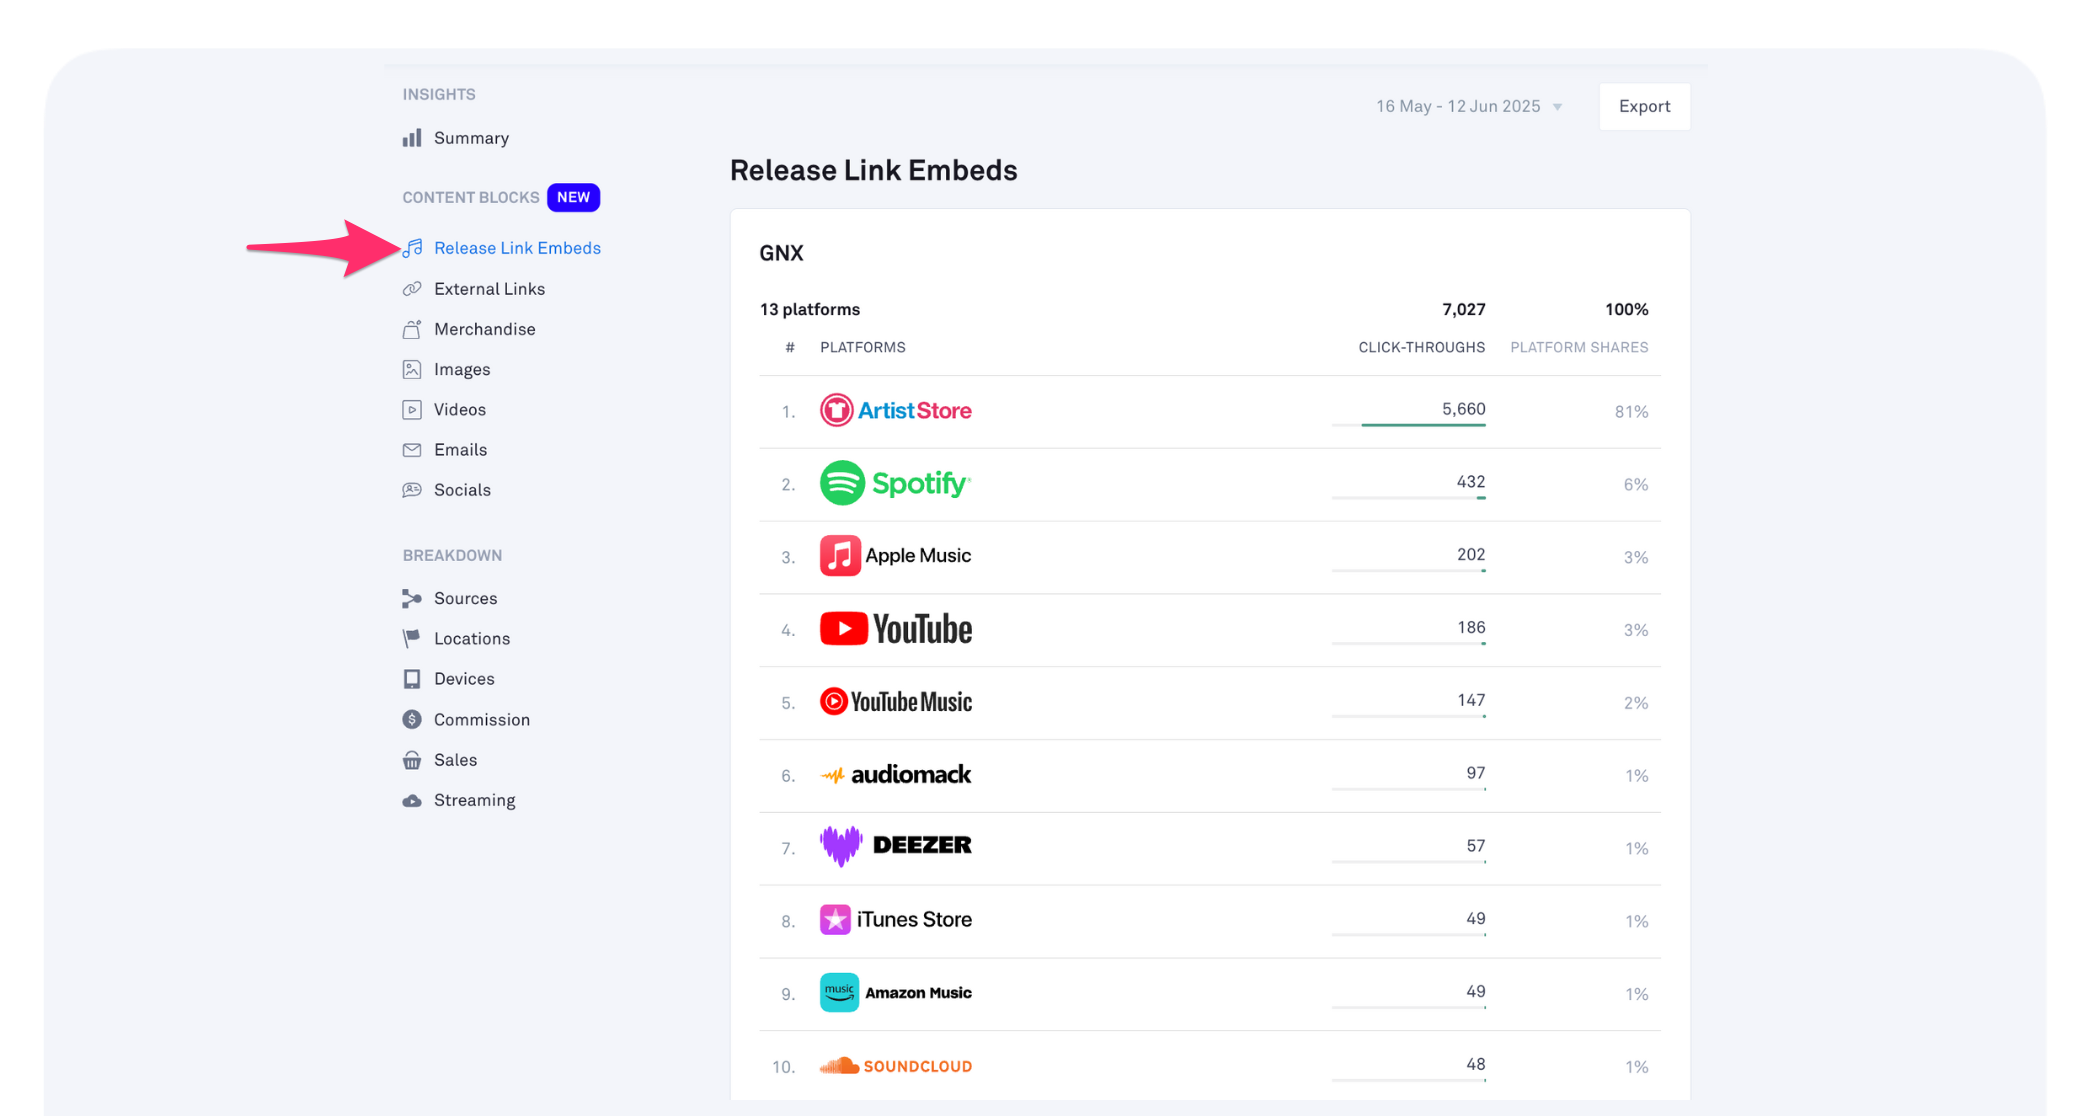
Task: Click the Streaming cloud icon
Action: pos(412,800)
